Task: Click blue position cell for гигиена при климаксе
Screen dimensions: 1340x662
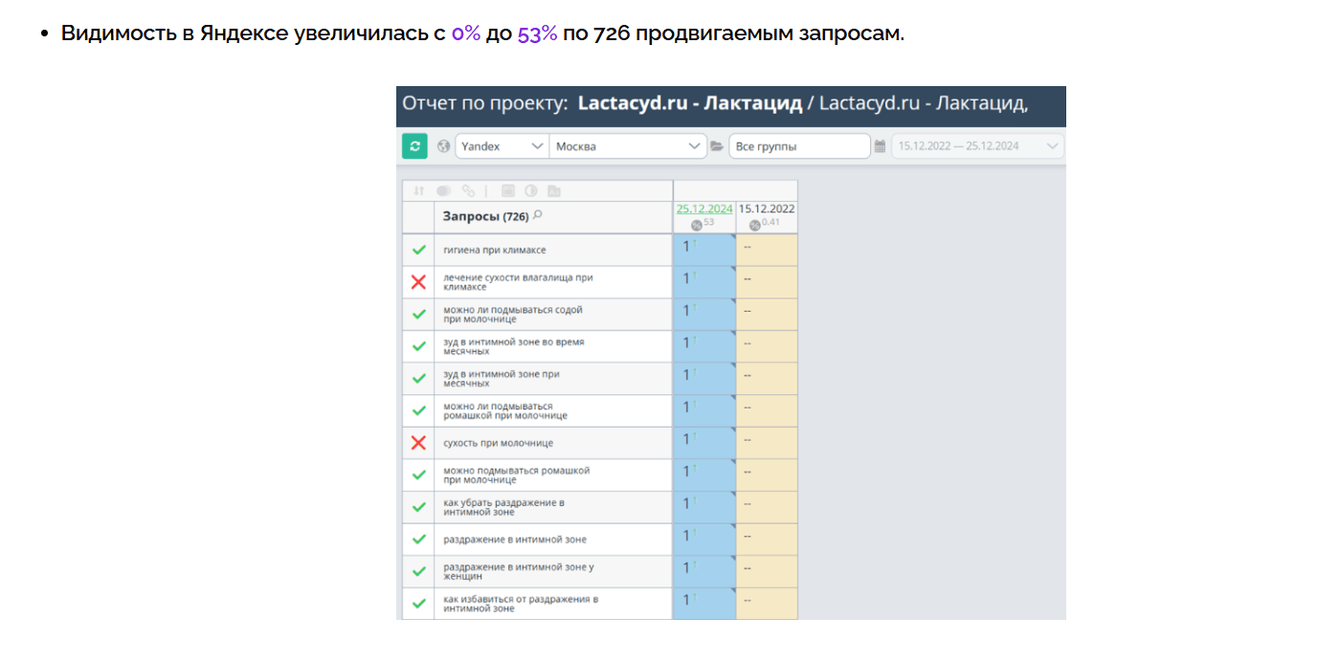Action: (704, 250)
